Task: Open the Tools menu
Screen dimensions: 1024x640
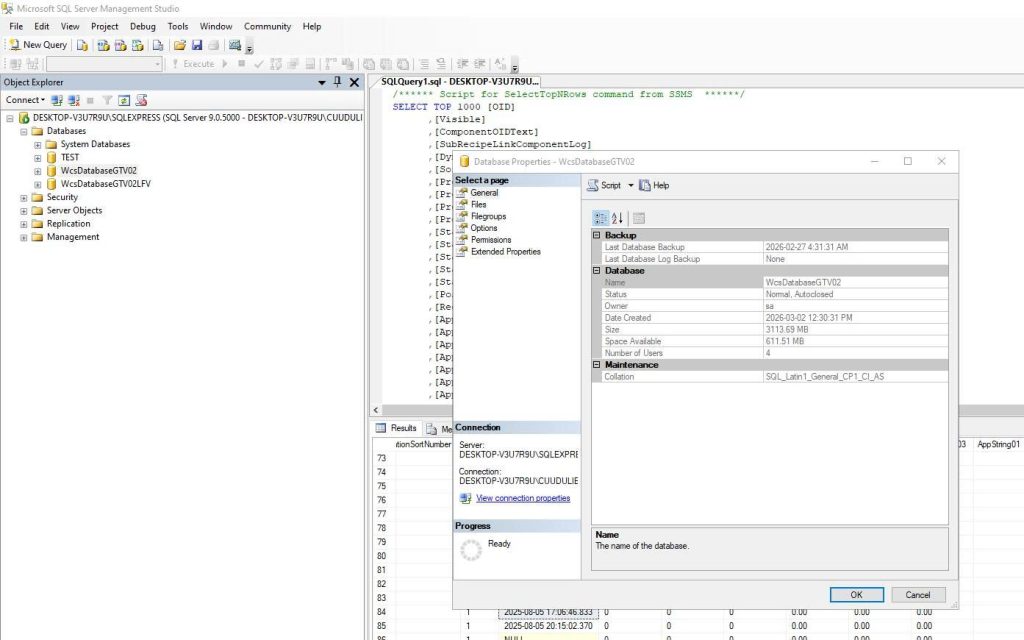Action: point(178,26)
